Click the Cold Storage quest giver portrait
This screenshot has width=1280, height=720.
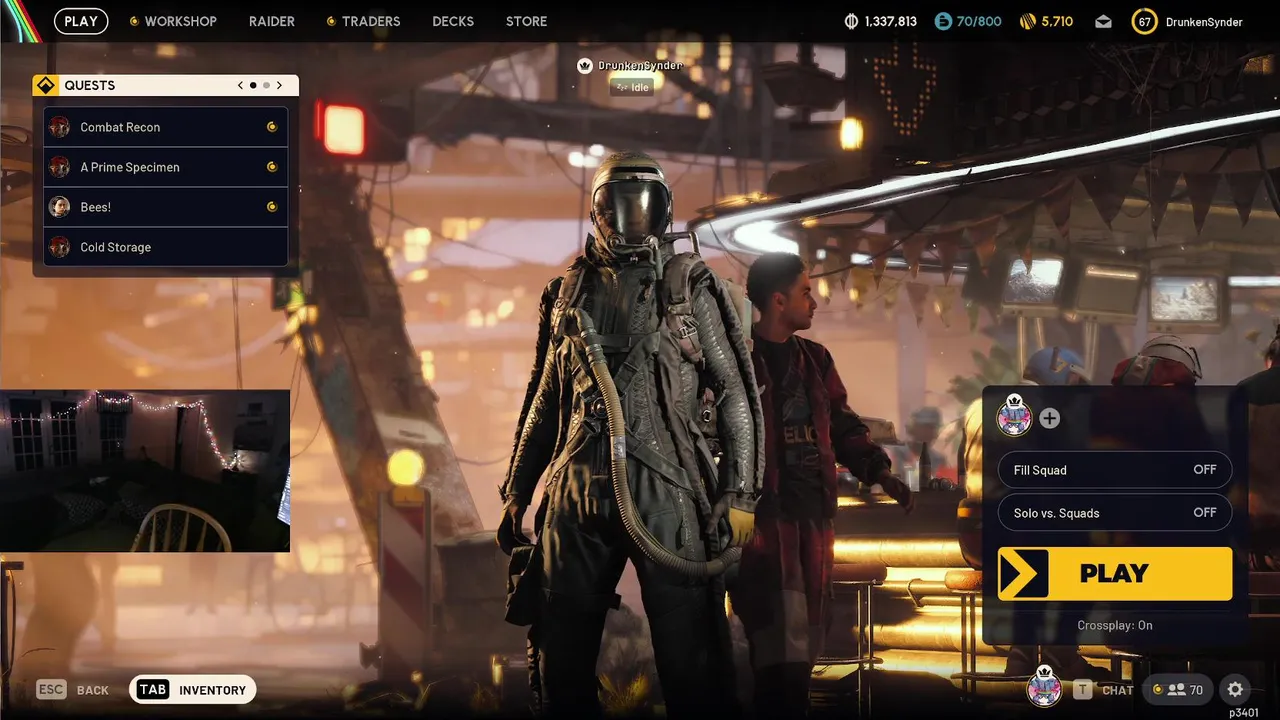pos(60,247)
